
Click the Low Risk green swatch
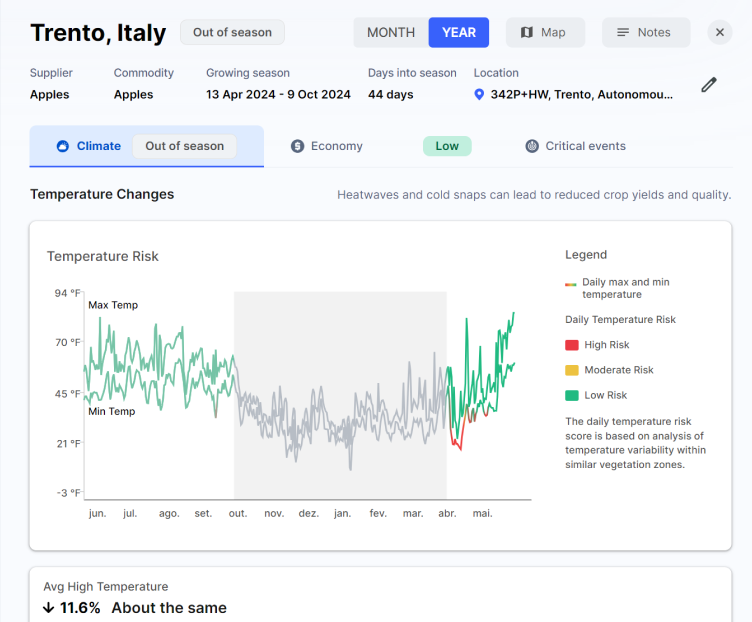tap(572, 396)
